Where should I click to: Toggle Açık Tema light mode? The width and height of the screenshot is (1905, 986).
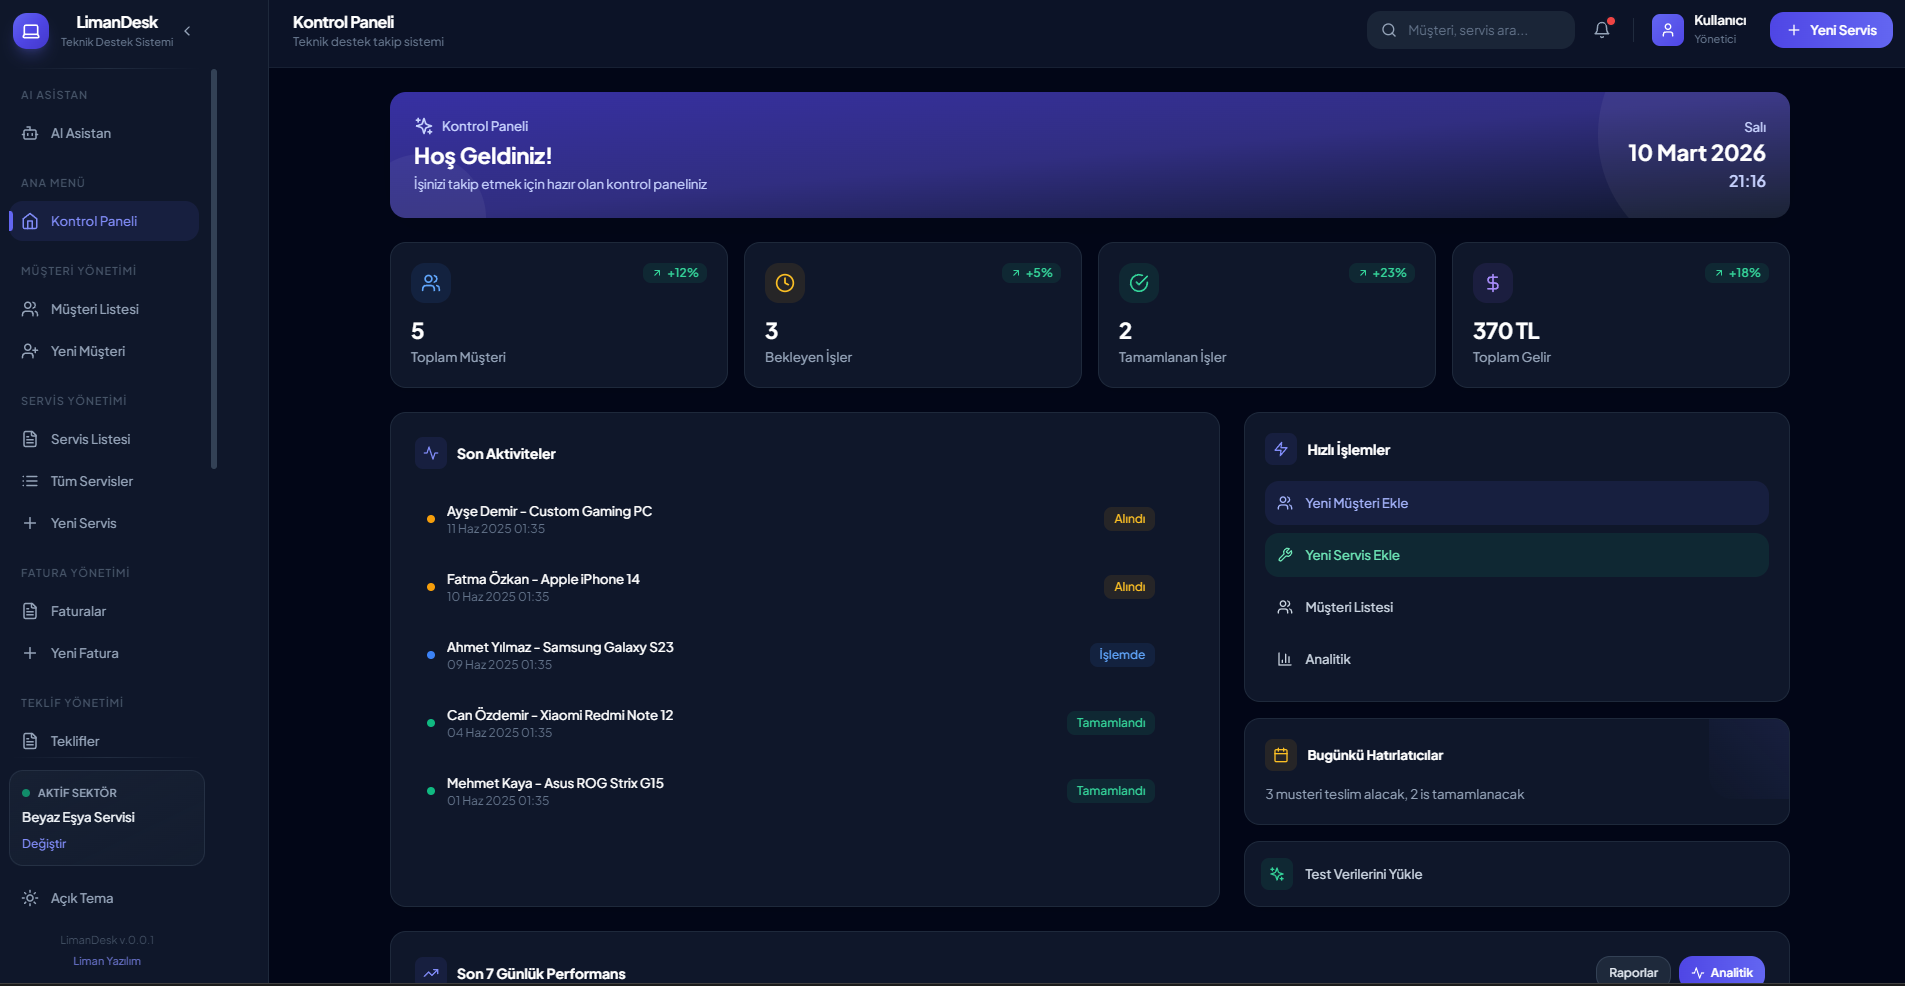click(x=82, y=898)
